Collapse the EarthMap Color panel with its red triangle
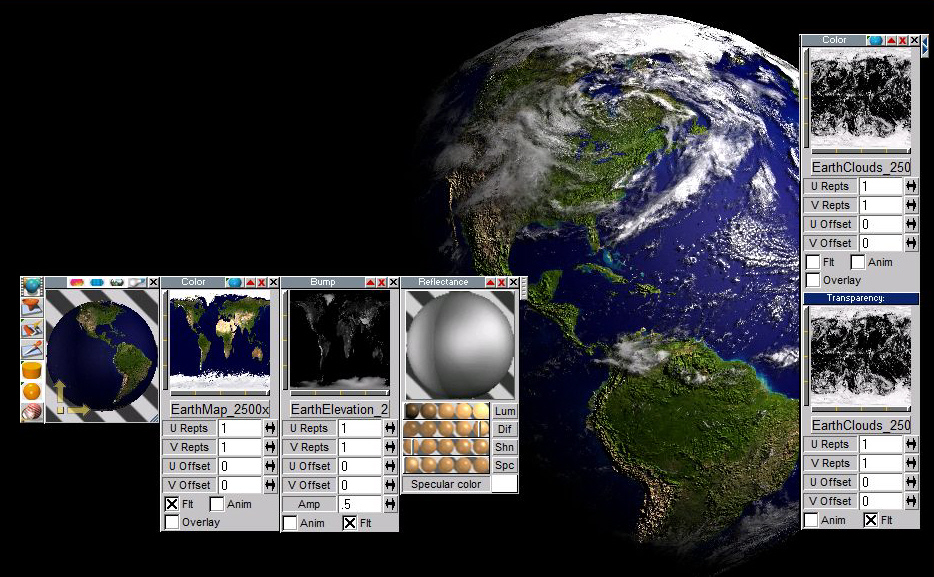Viewport: 934px width, 577px height. tap(251, 282)
